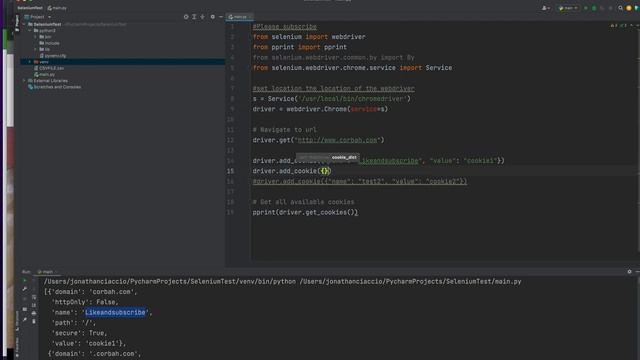The height and width of the screenshot is (360, 640).
Task: Click the Run with Coverage icon
Action: pos(602,8)
